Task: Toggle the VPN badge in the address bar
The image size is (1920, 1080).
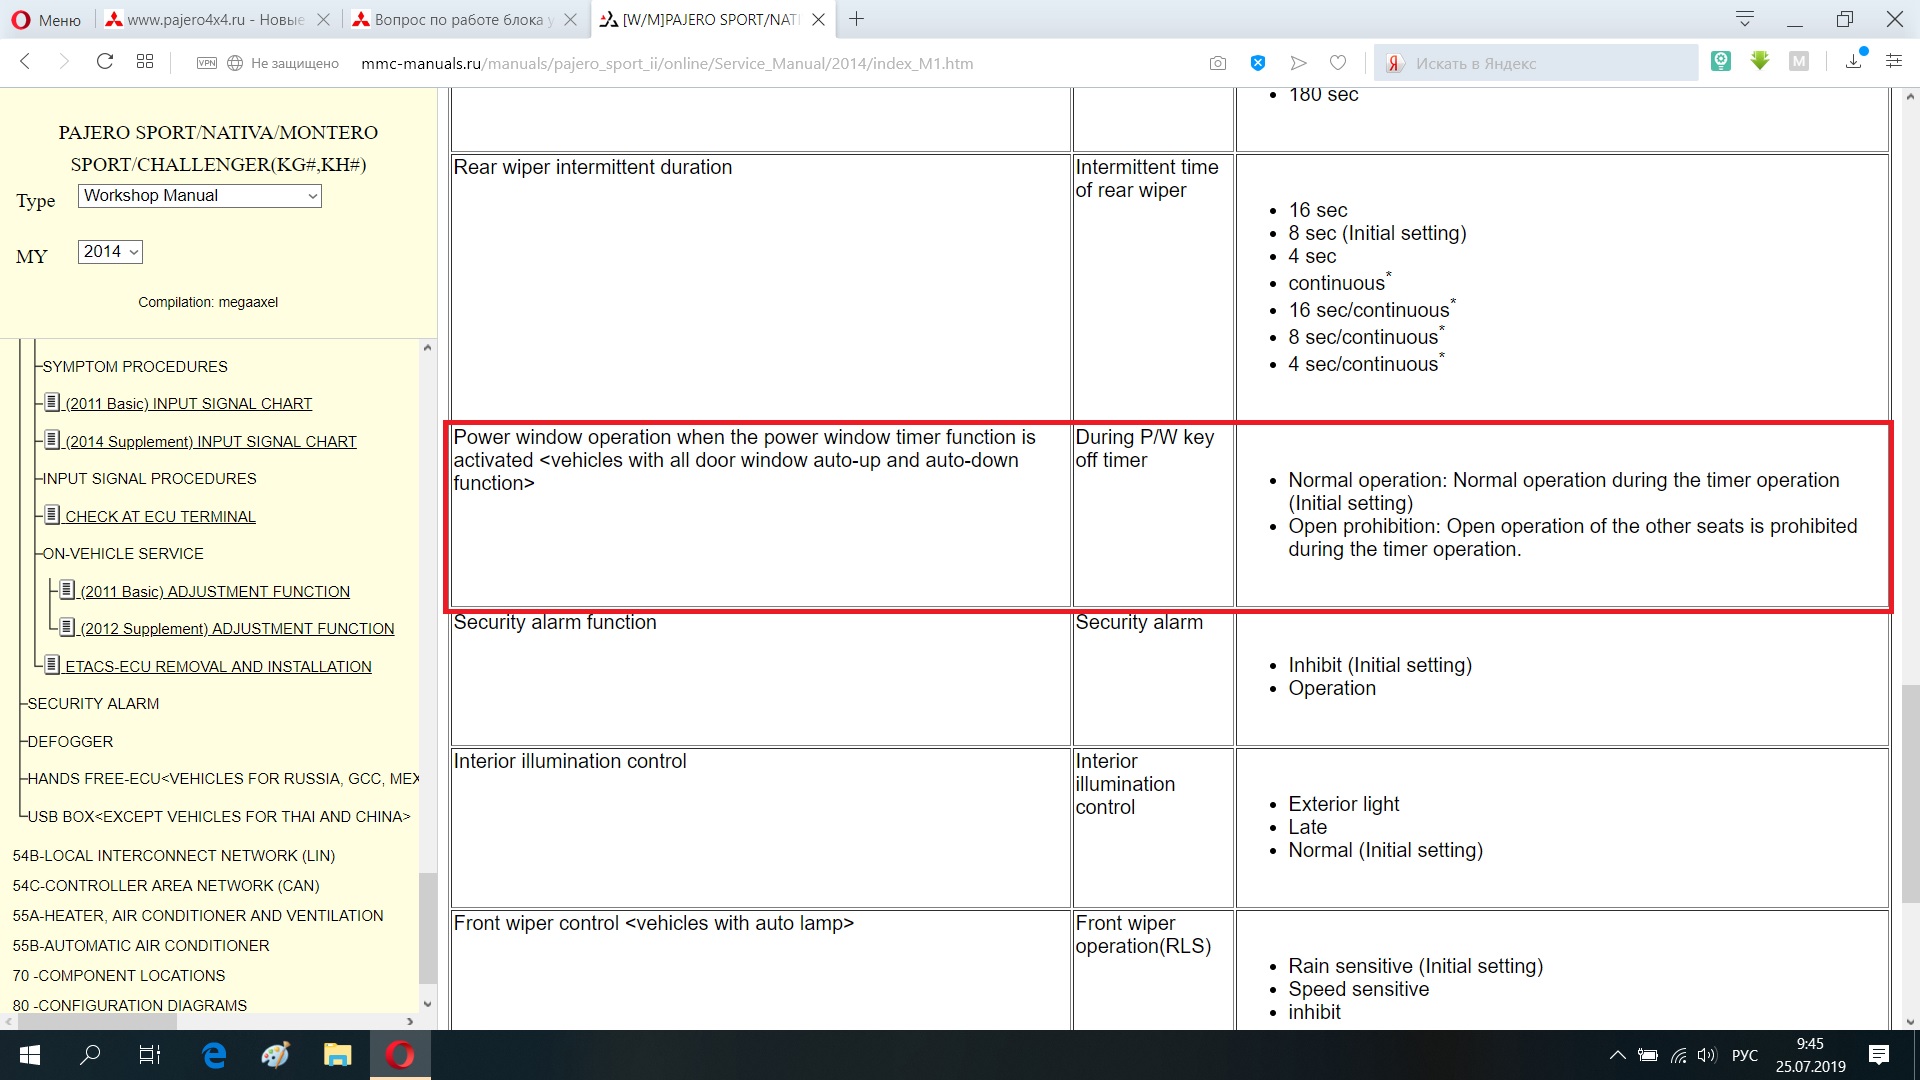Action: [x=207, y=63]
